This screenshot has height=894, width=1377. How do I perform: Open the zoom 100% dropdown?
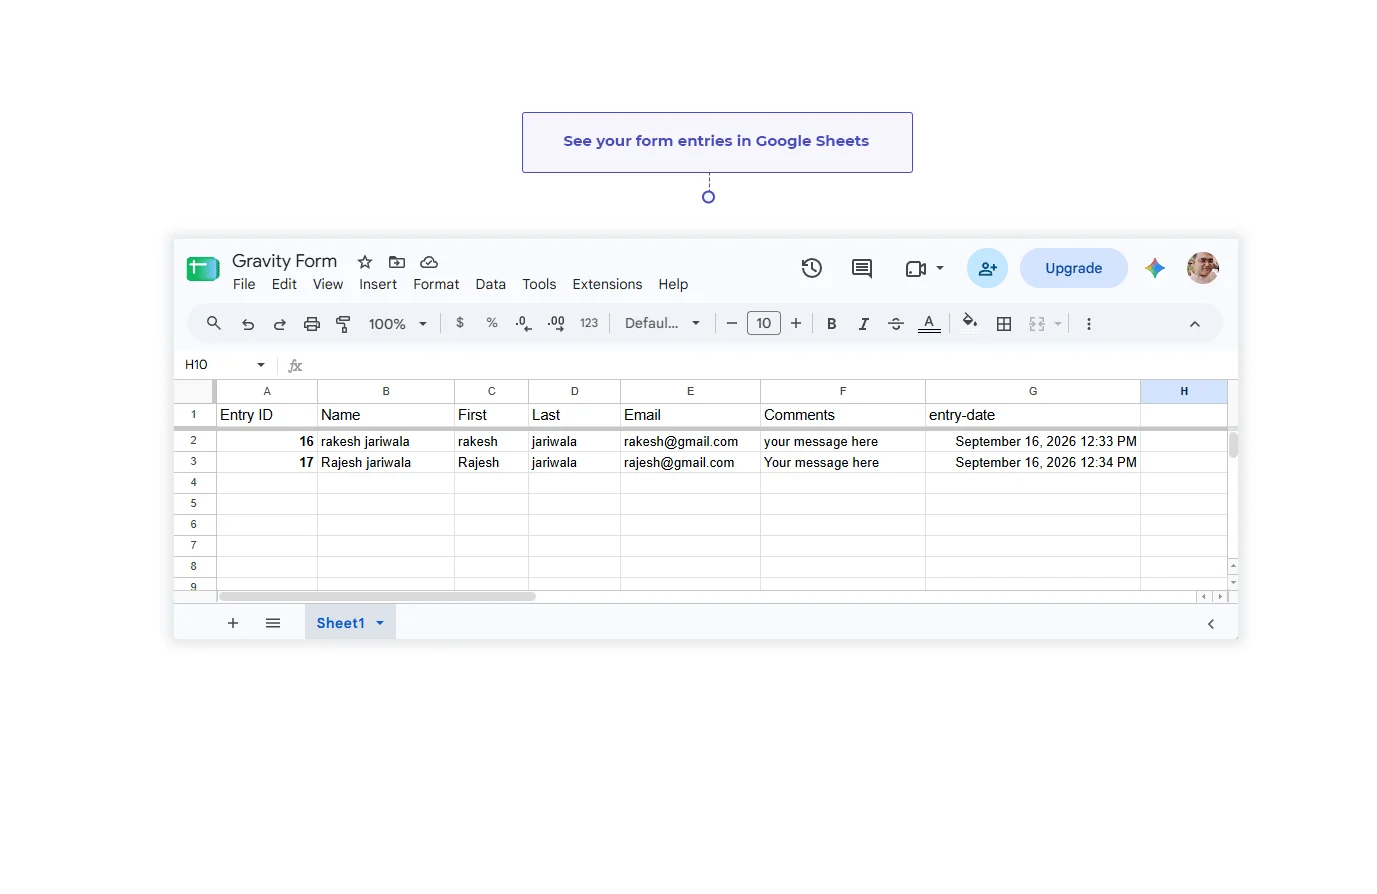point(398,324)
